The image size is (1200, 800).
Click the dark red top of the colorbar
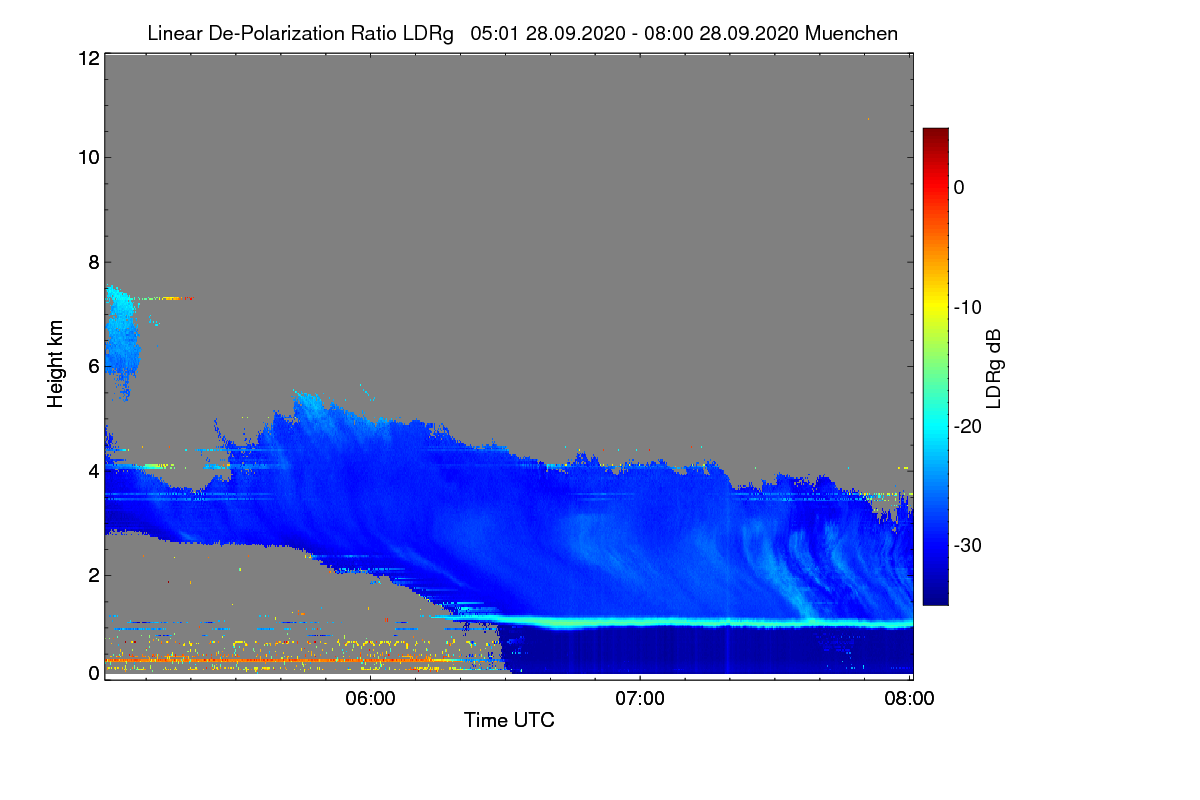pyautogui.click(x=935, y=135)
